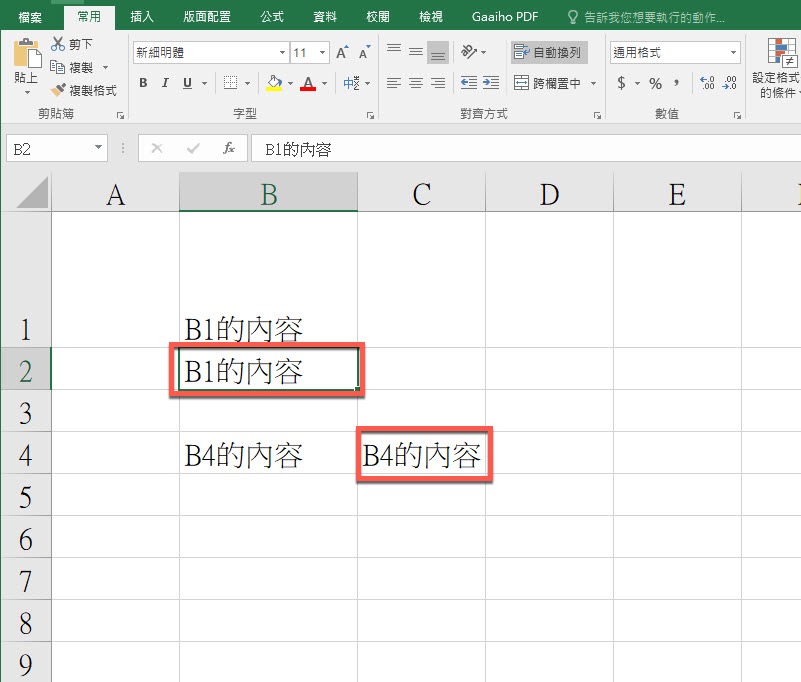Click the Copy icon
Viewport: 801px width, 682px height.
coord(57,67)
